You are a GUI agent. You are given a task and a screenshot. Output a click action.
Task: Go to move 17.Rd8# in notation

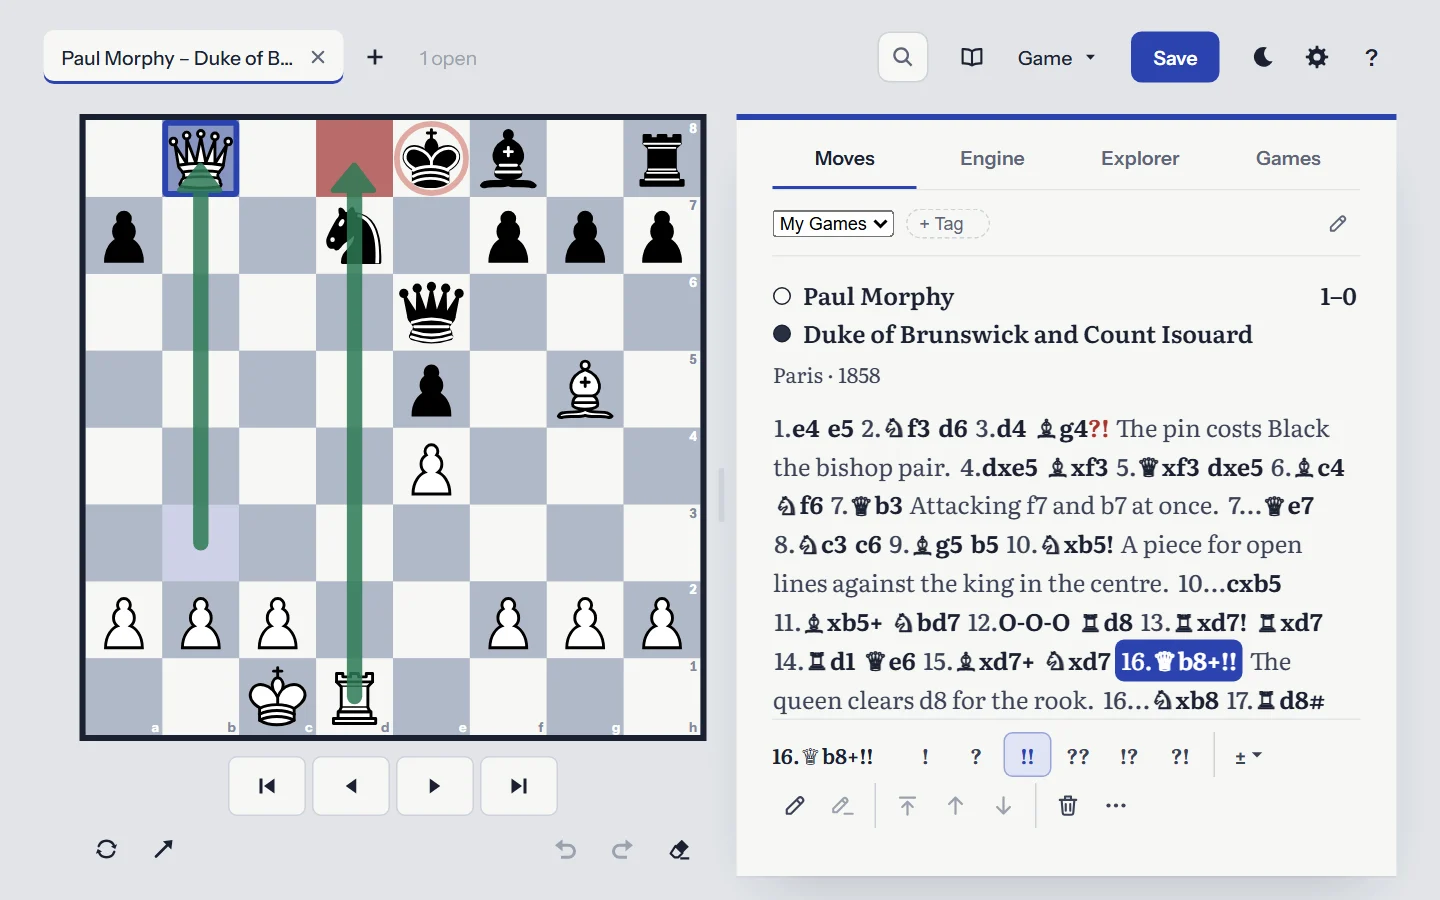click(1275, 701)
